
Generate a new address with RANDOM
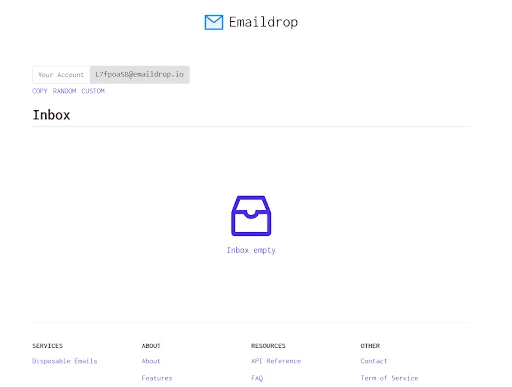pos(64,91)
